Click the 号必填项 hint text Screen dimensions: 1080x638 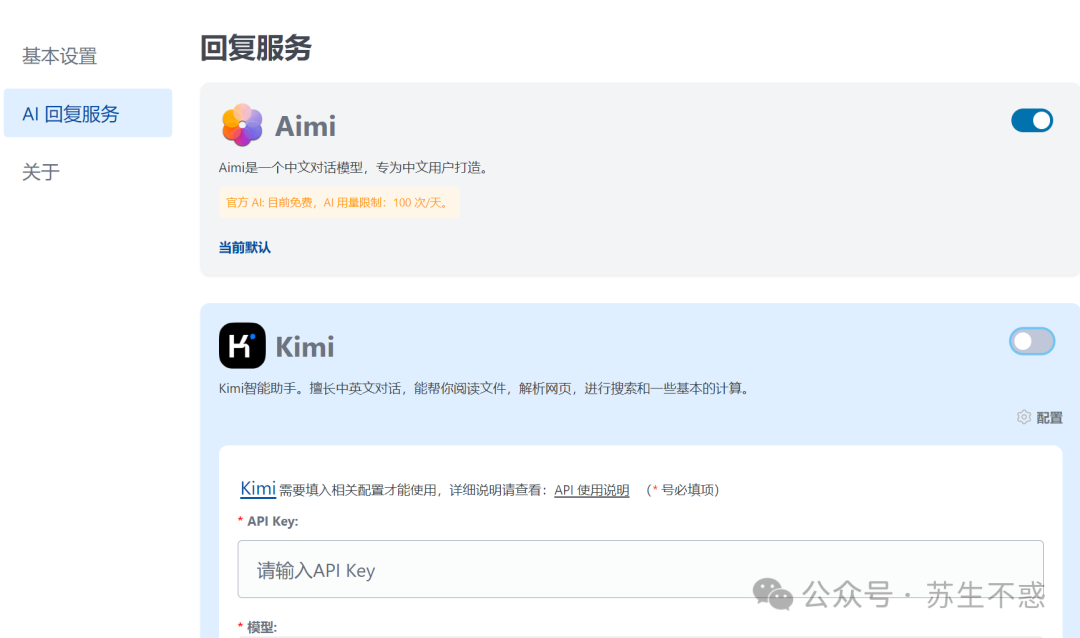(683, 490)
